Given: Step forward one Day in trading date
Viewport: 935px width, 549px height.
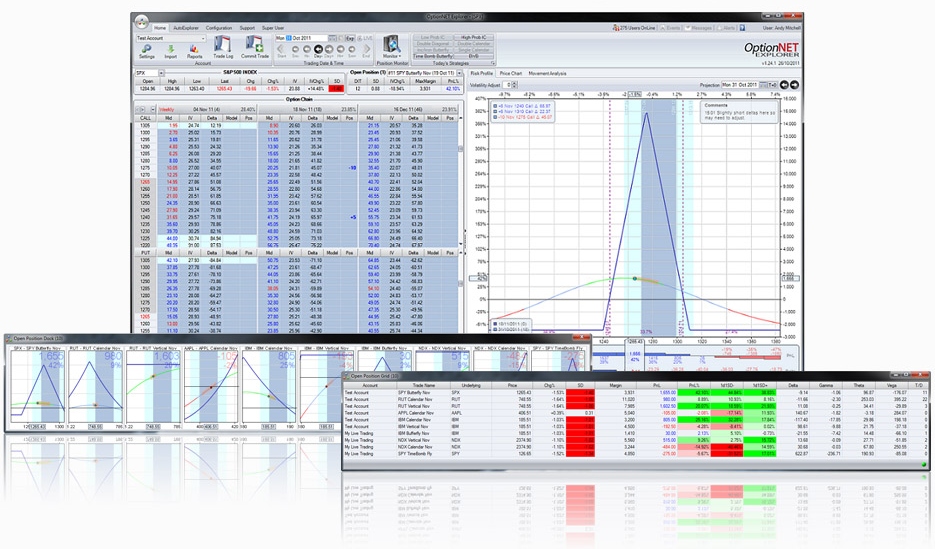Looking at the screenshot, I should click(x=329, y=51).
